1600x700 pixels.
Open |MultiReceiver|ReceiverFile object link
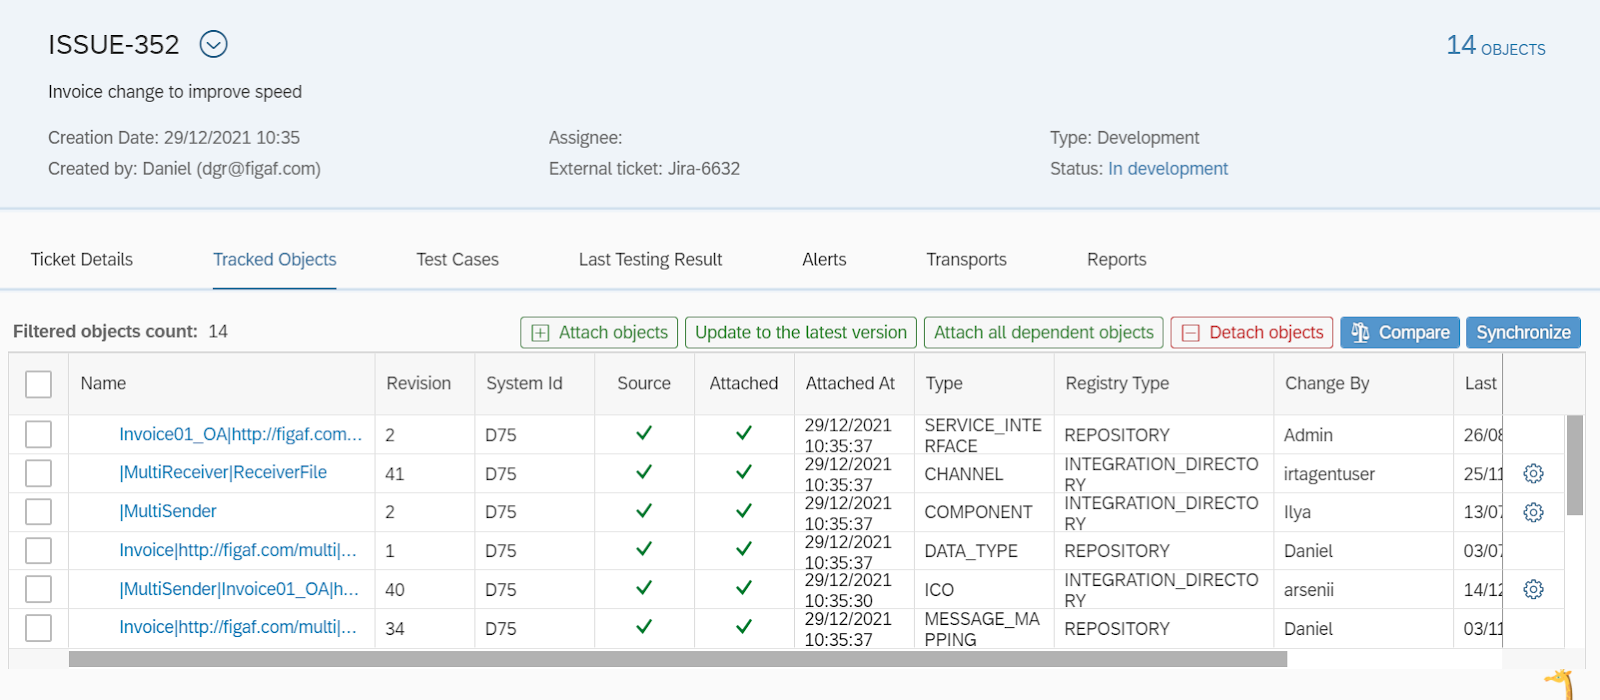(x=223, y=472)
